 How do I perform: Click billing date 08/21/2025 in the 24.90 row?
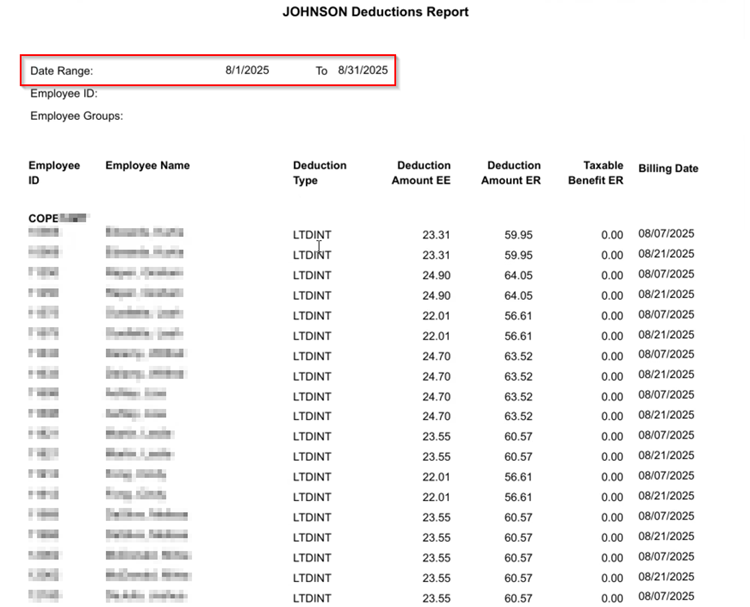666,294
